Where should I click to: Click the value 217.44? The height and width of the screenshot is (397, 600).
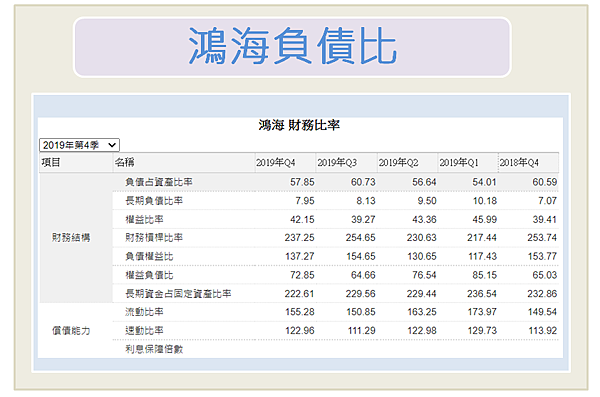coord(482,238)
